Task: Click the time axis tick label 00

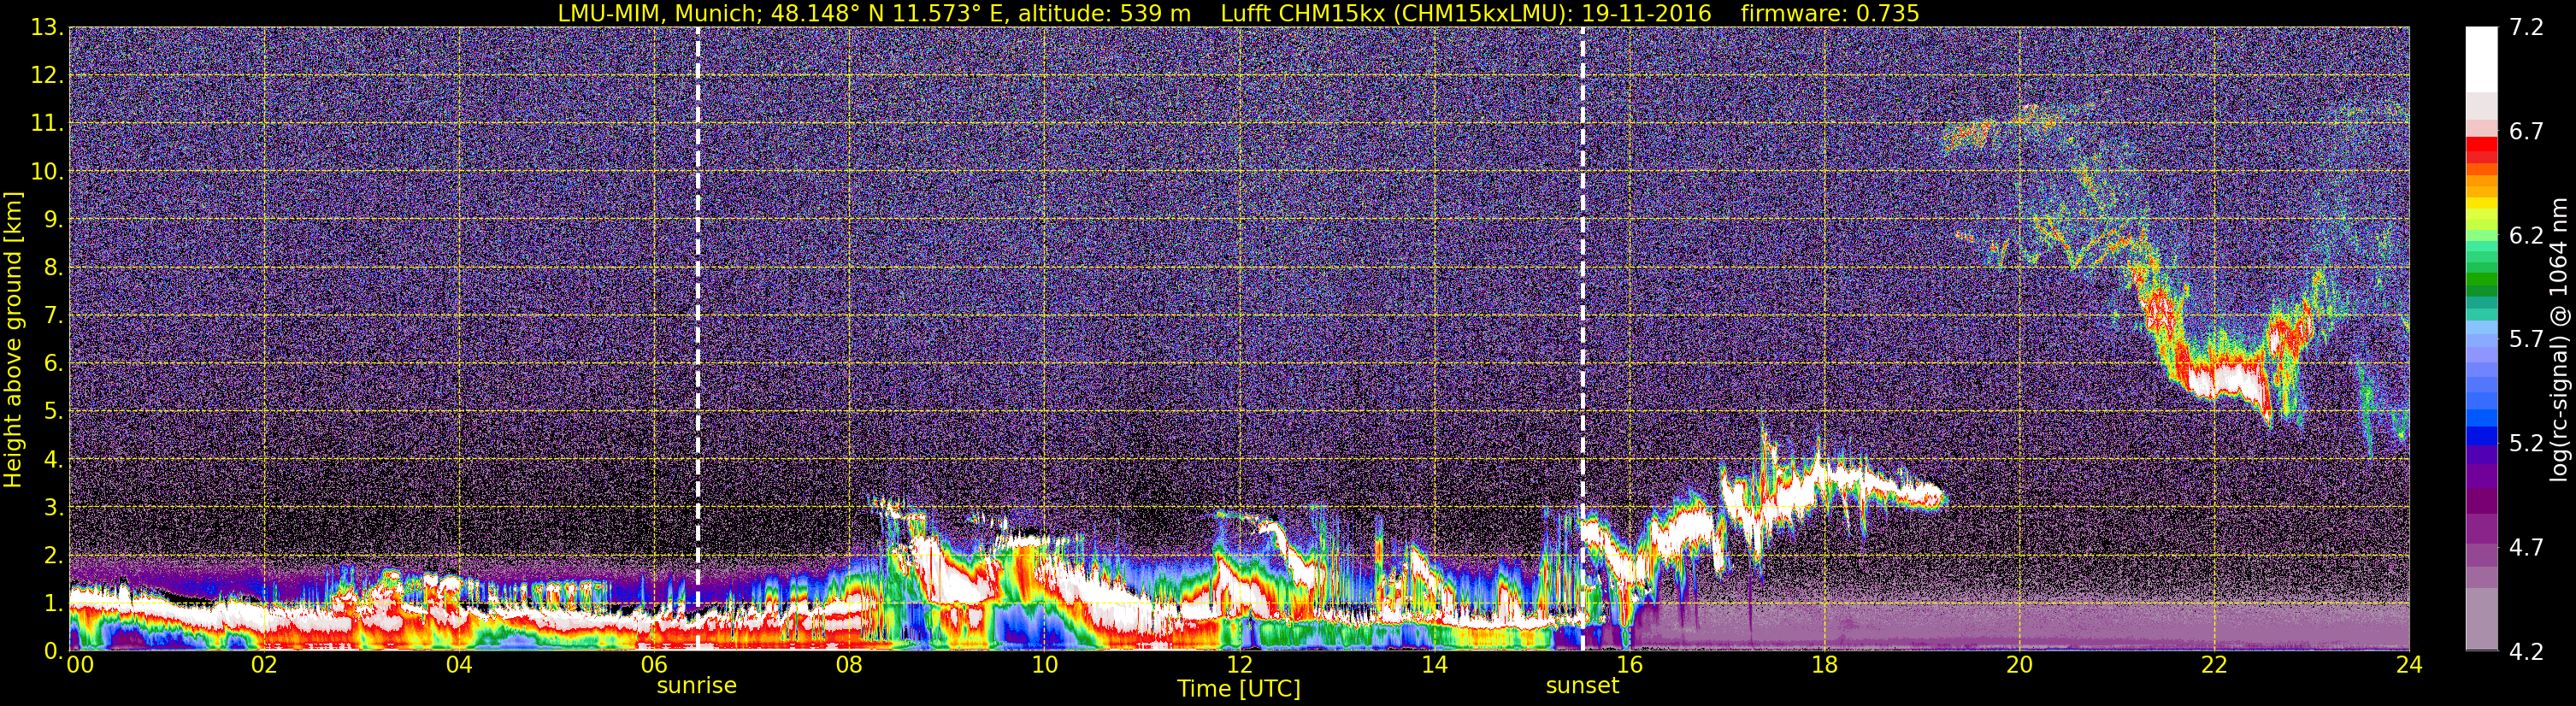Action: pyautogui.click(x=80, y=665)
